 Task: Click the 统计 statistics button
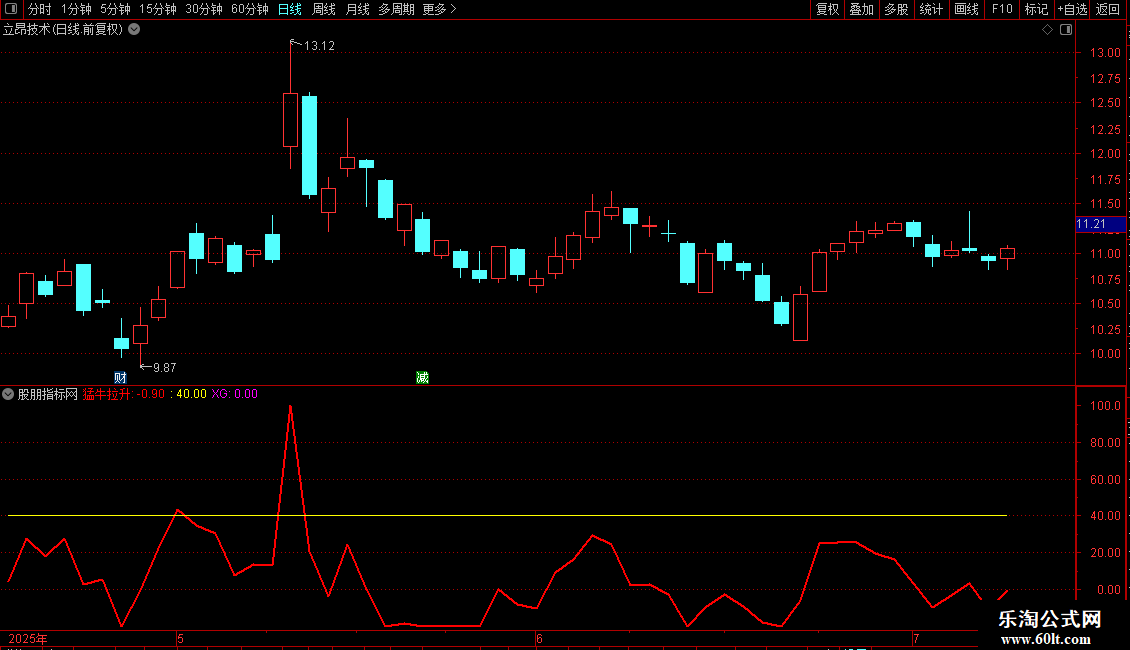[931, 9]
